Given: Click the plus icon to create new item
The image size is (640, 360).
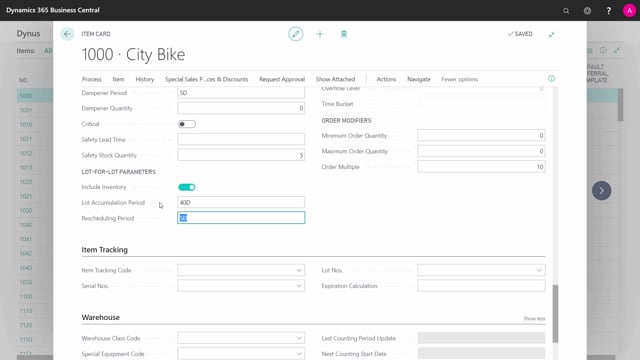Looking at the screenshot, I should pos(320,34).
